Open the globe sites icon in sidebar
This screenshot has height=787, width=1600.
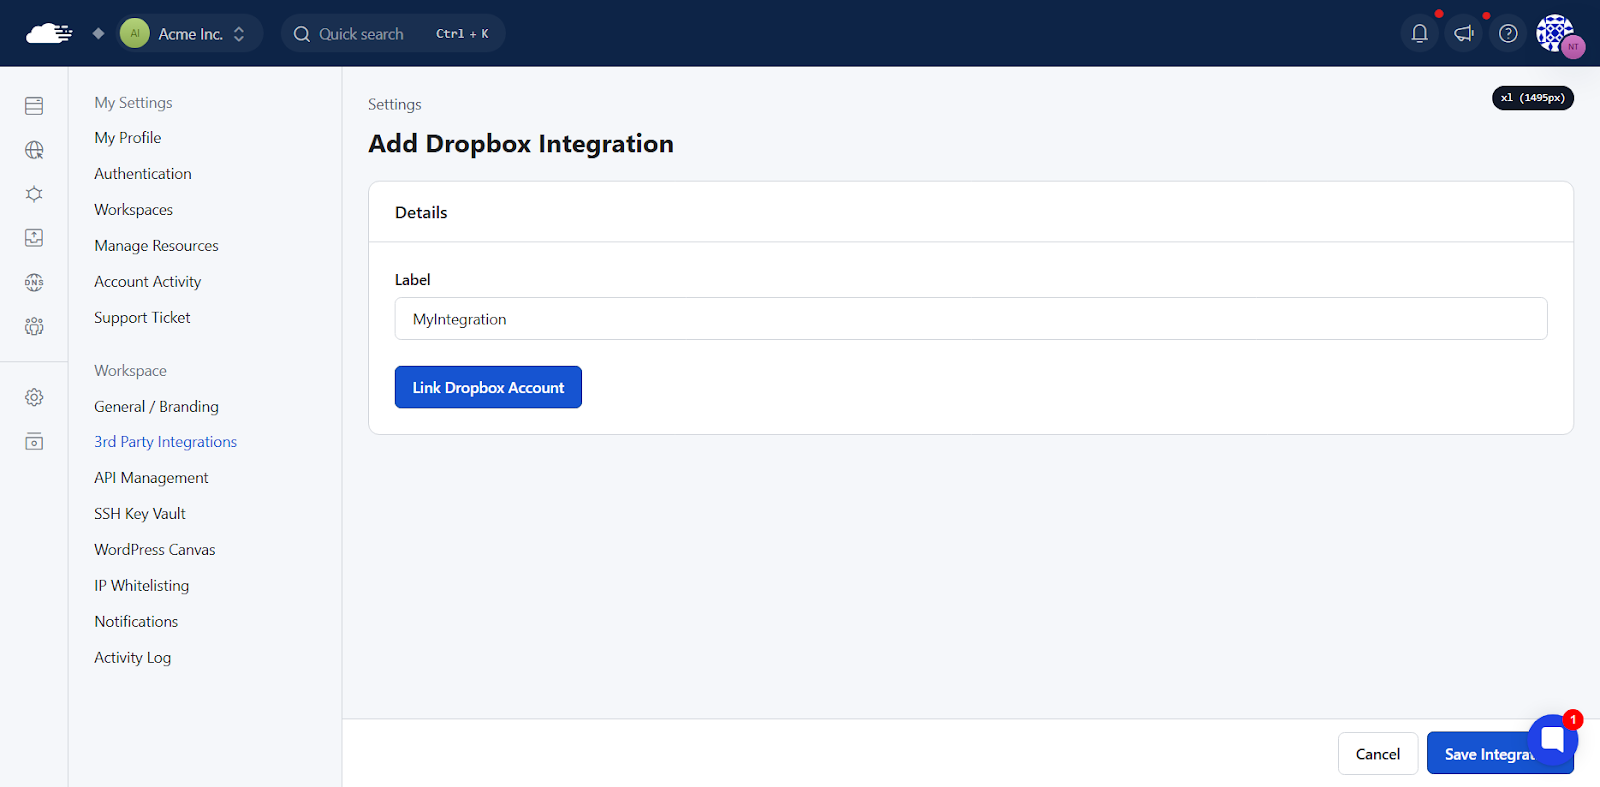pyautogui.click(x=34, y=150)
